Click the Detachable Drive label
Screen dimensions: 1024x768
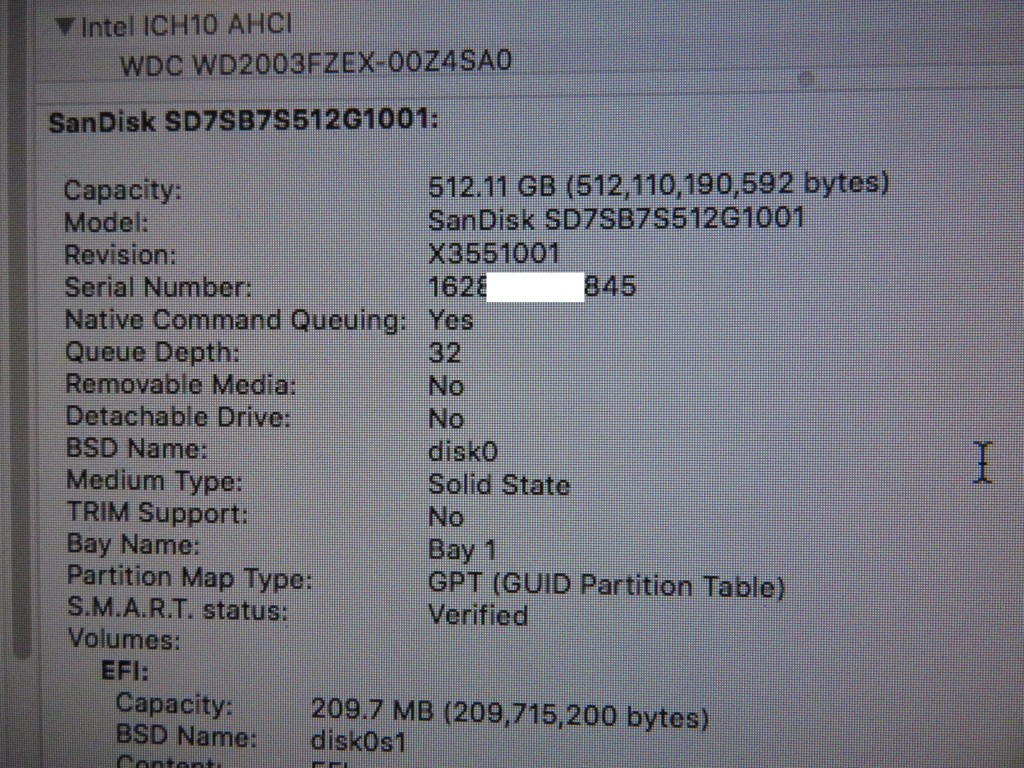click(x=178, y=417)
